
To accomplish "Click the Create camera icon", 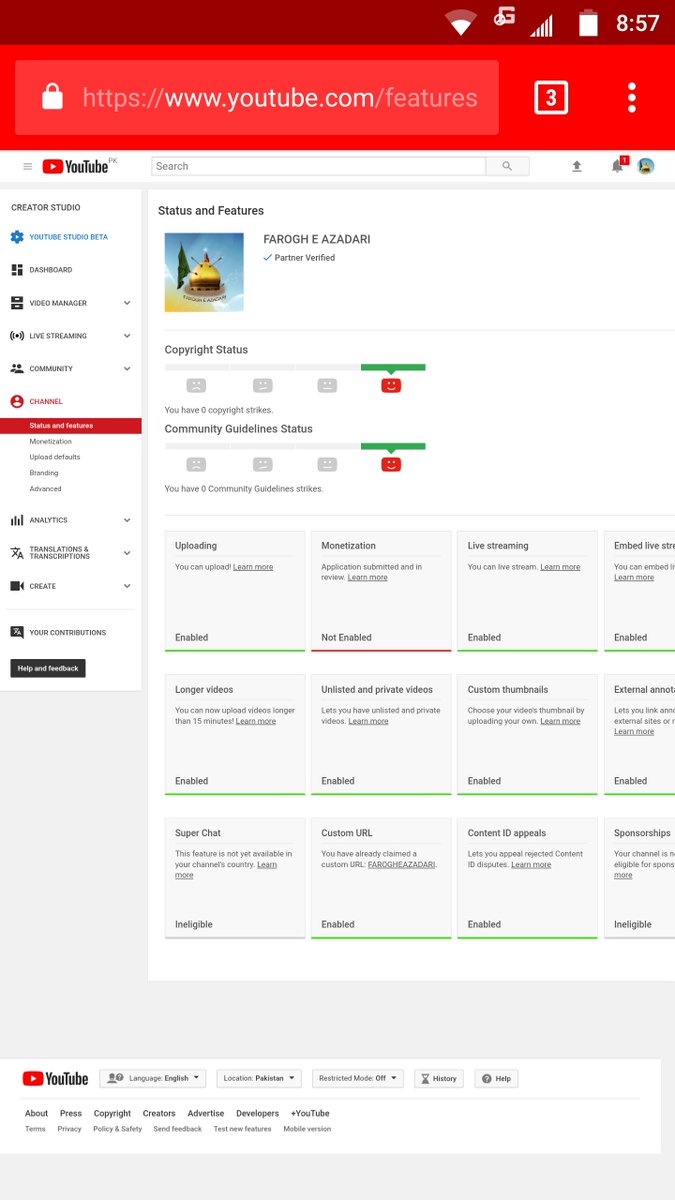I will click(x=17, y=586).
